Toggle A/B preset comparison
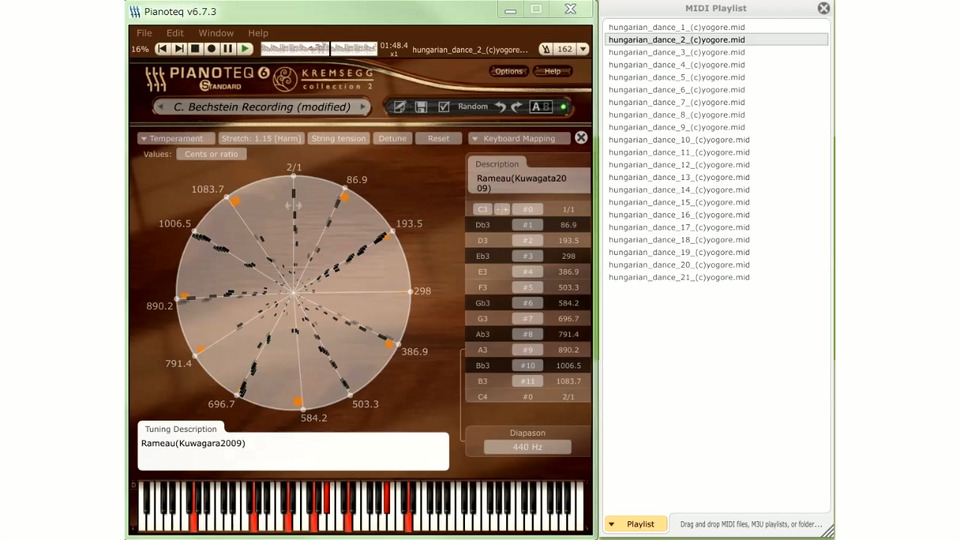The image size is (960, 540). coord(541,107)
